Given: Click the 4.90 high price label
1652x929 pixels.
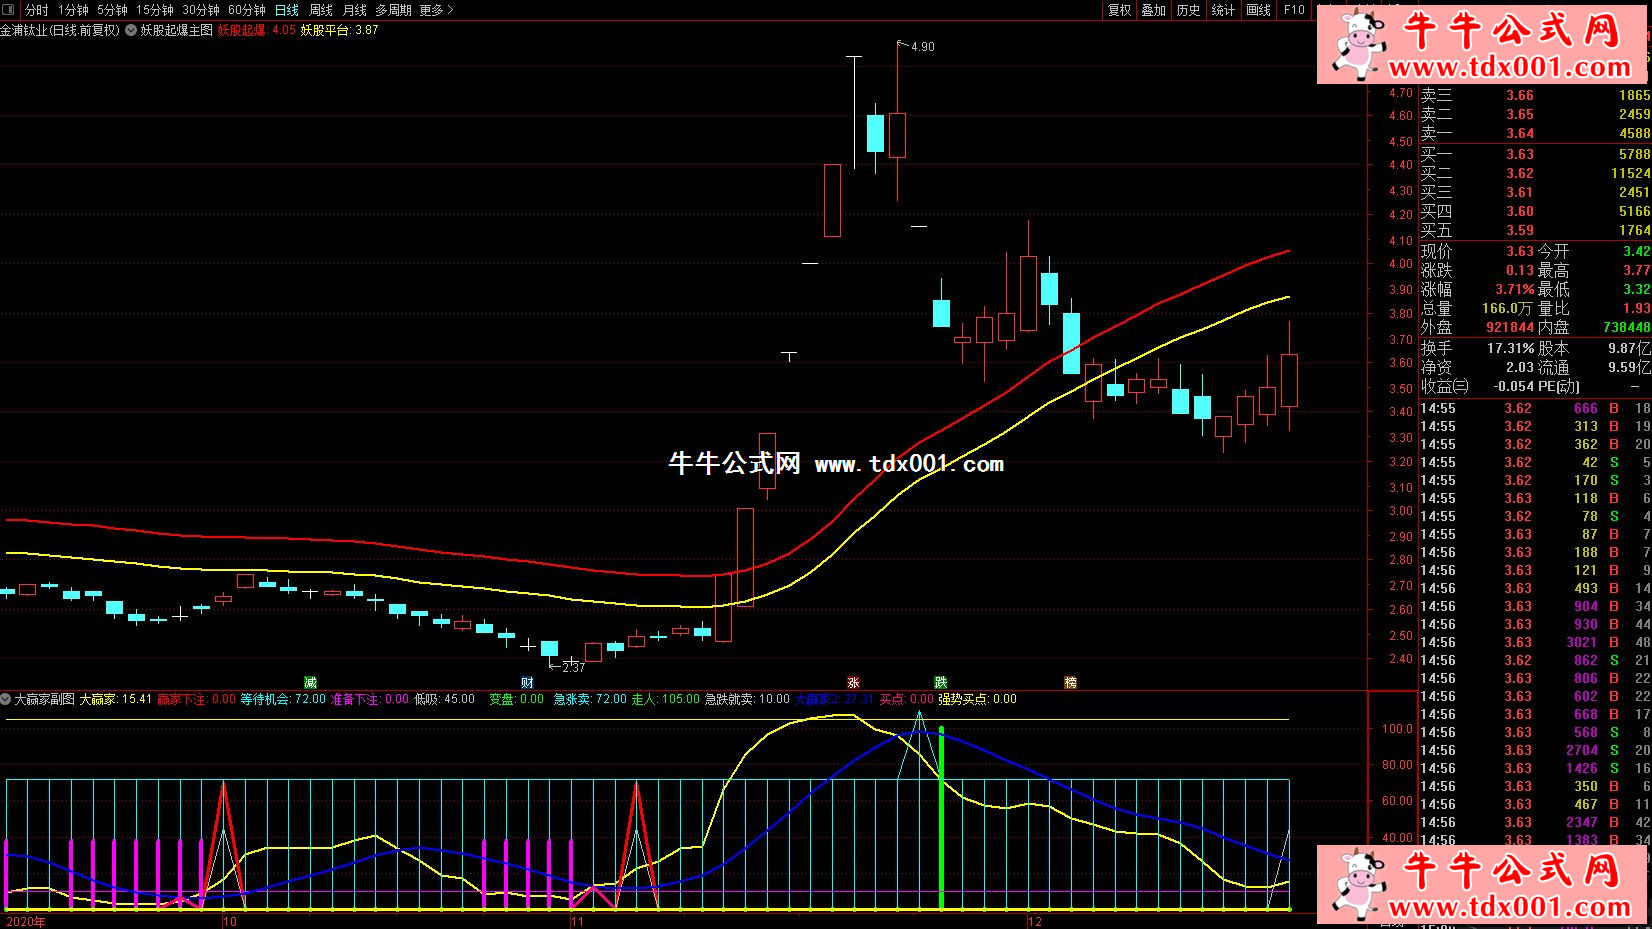Looking at the screenshot, I should [x=922, y=47].
